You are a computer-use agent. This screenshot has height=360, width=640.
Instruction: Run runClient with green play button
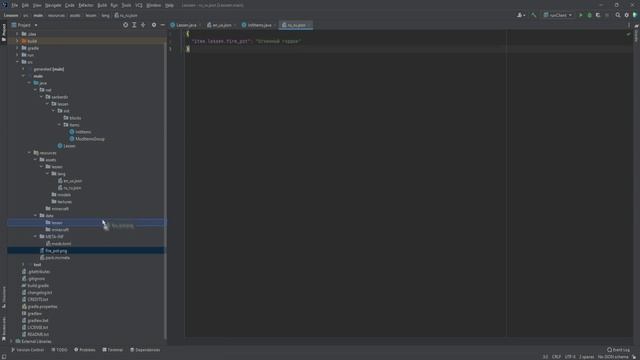click(581, 15)
